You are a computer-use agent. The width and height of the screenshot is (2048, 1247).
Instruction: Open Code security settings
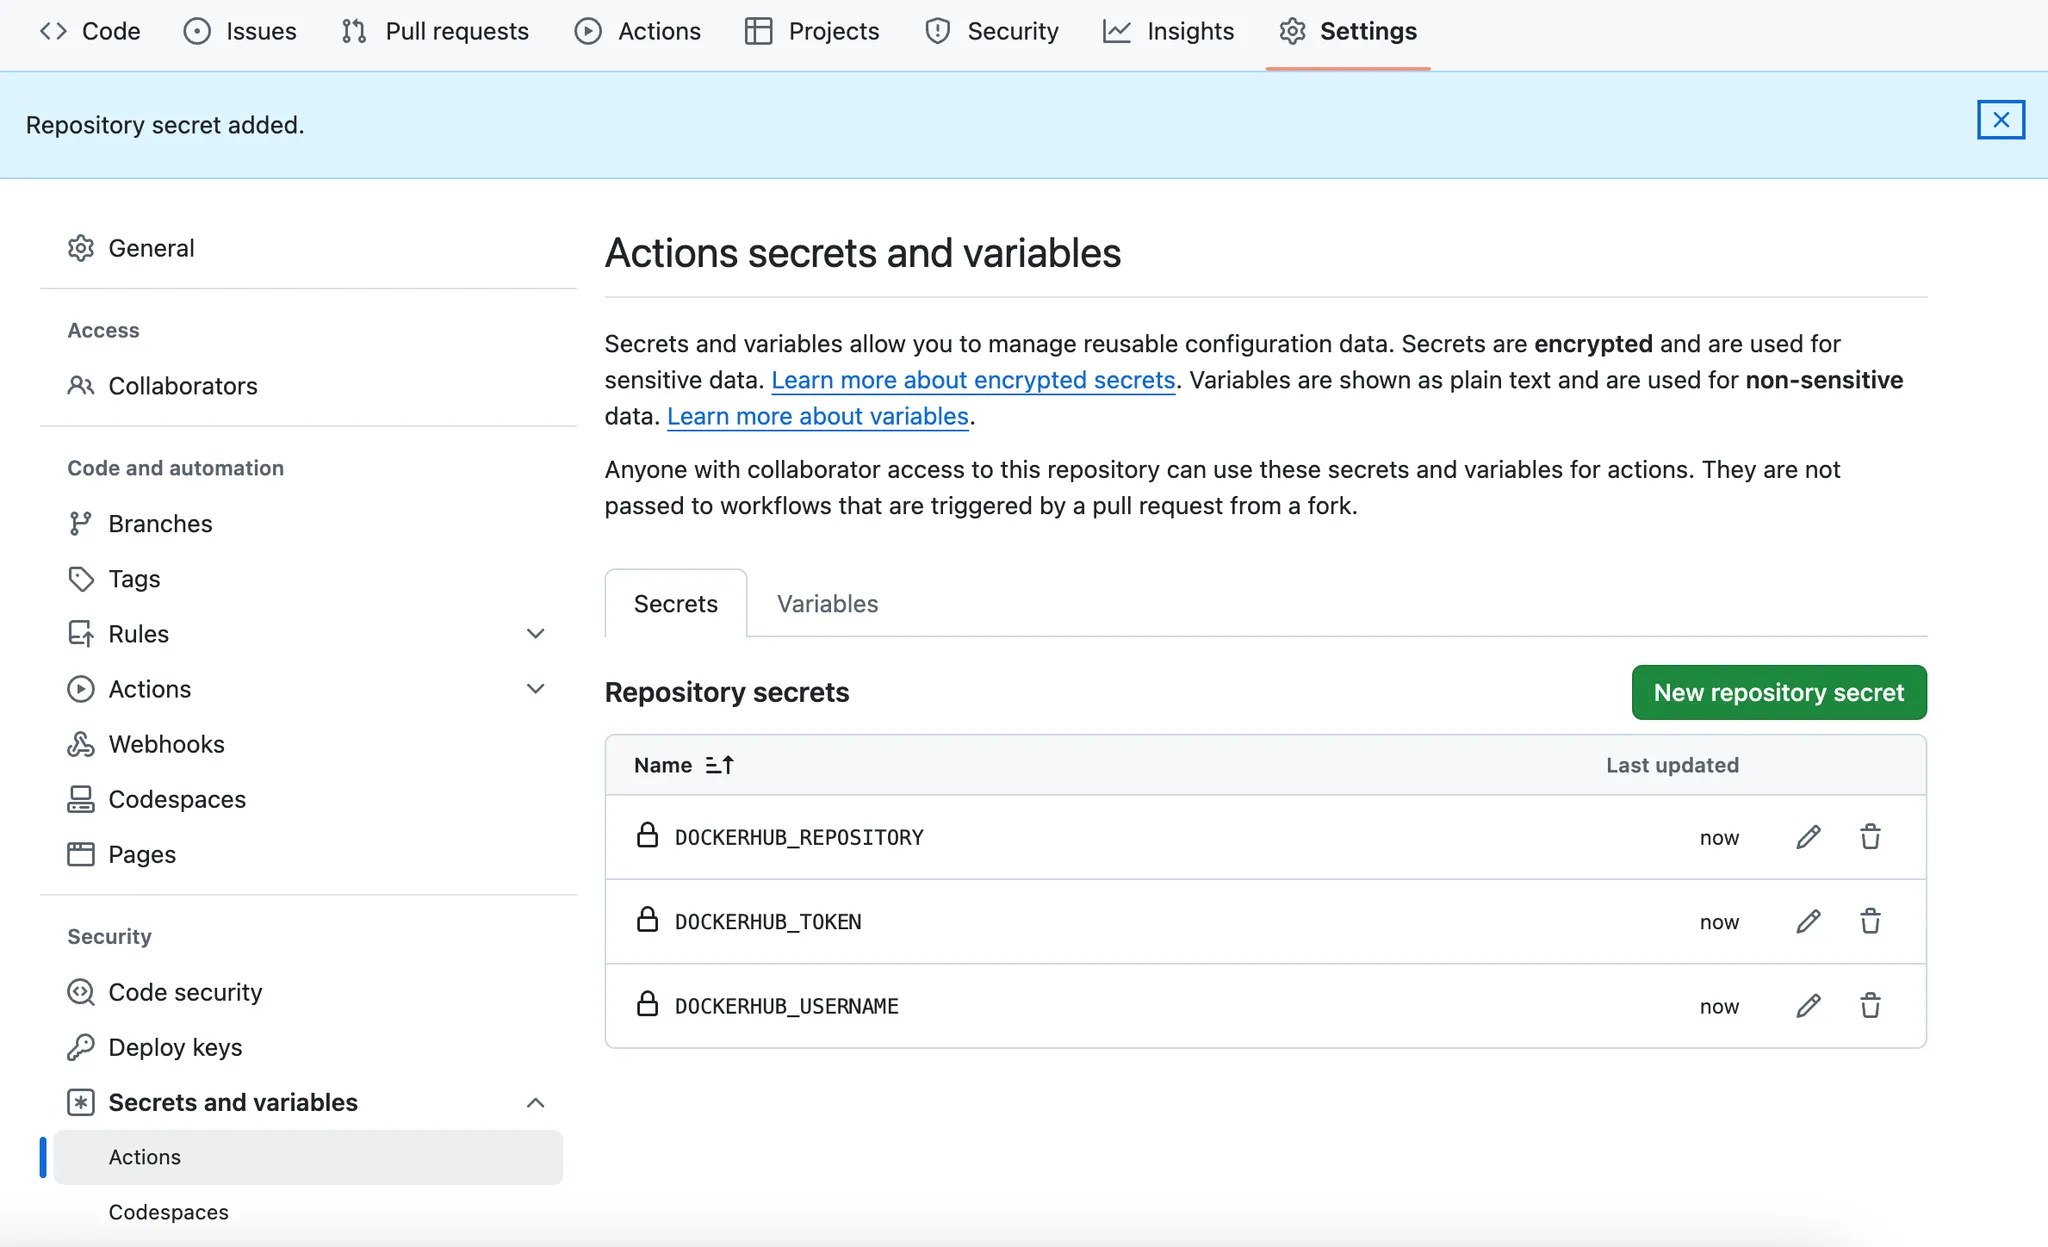308,992
